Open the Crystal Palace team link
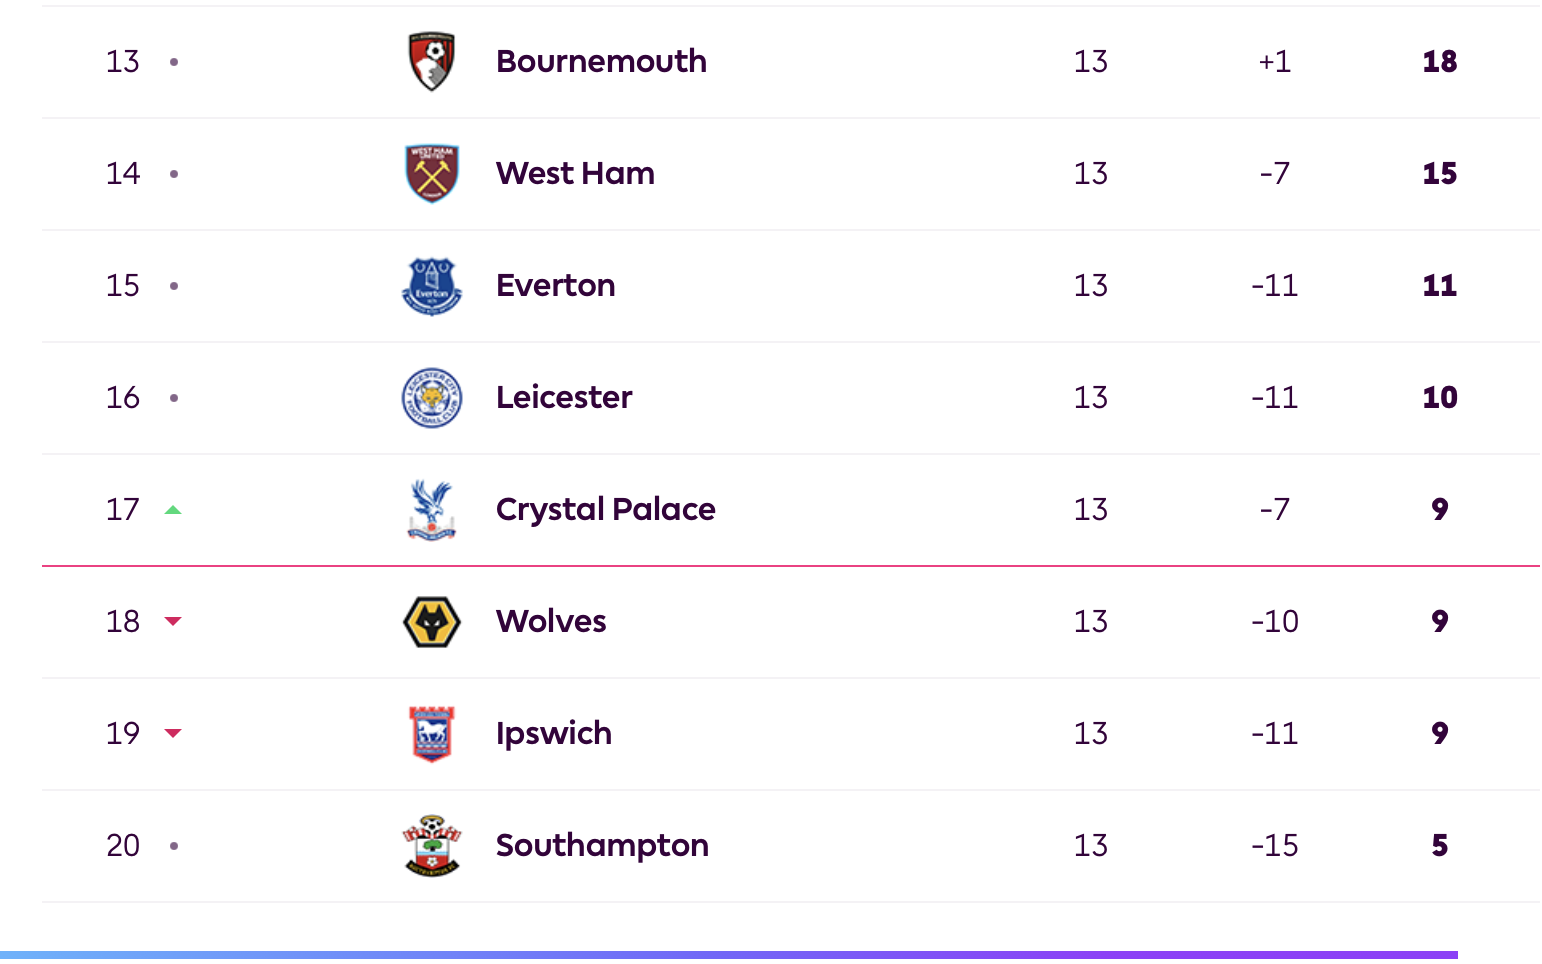Screen dimensions: 1542x964 click(x=605, y=510)
